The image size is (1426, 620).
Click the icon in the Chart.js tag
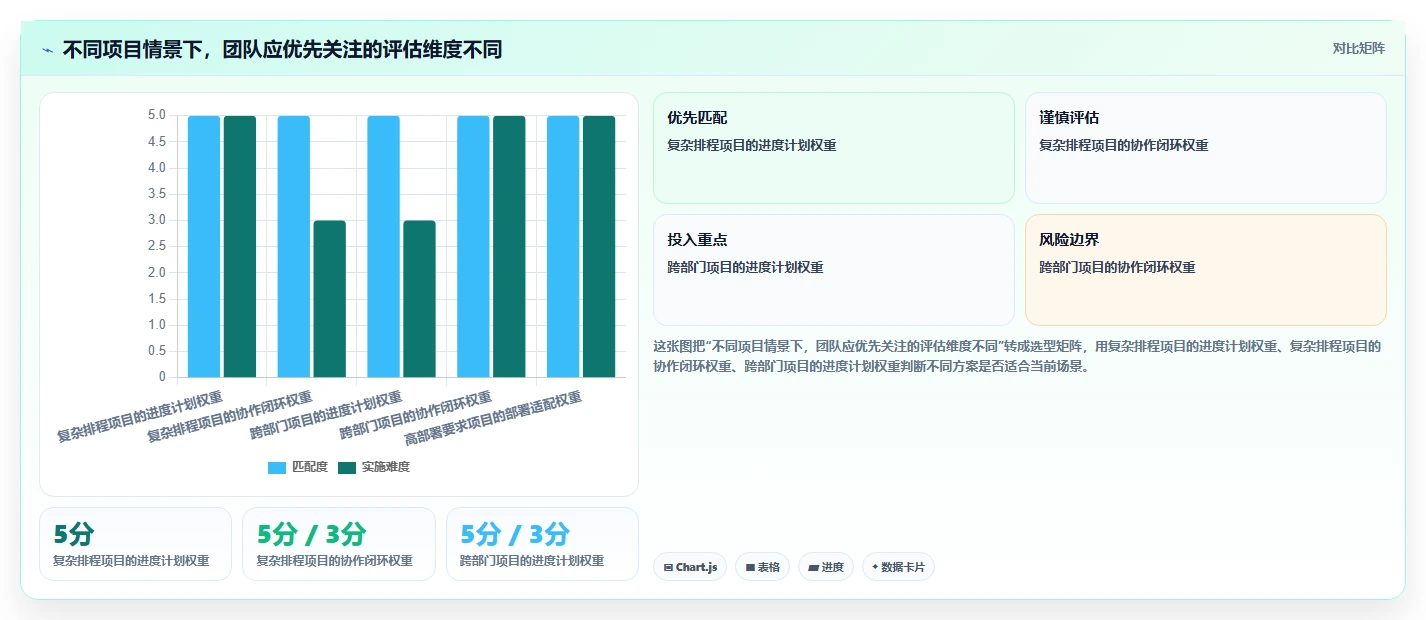click(668, 567)
